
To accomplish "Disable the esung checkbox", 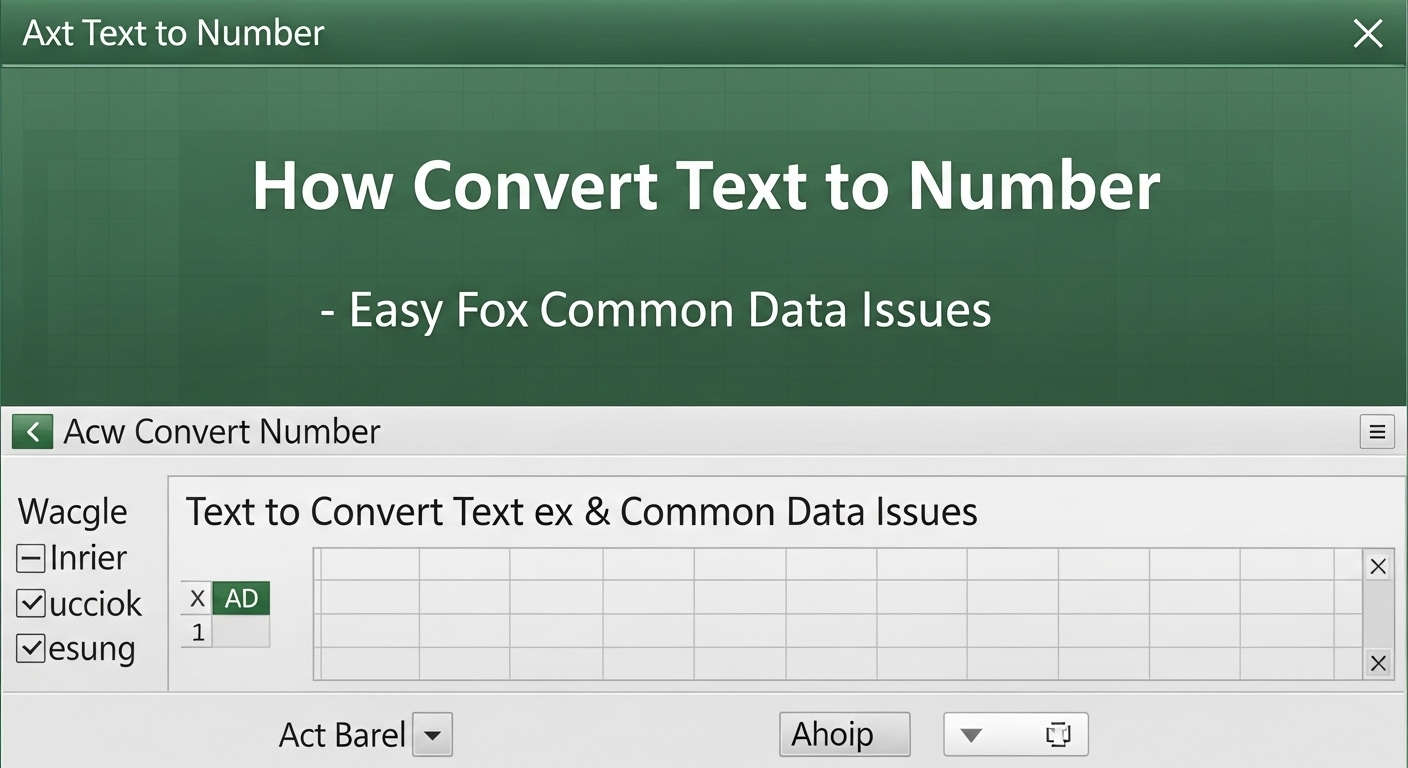I will [30, 648].
